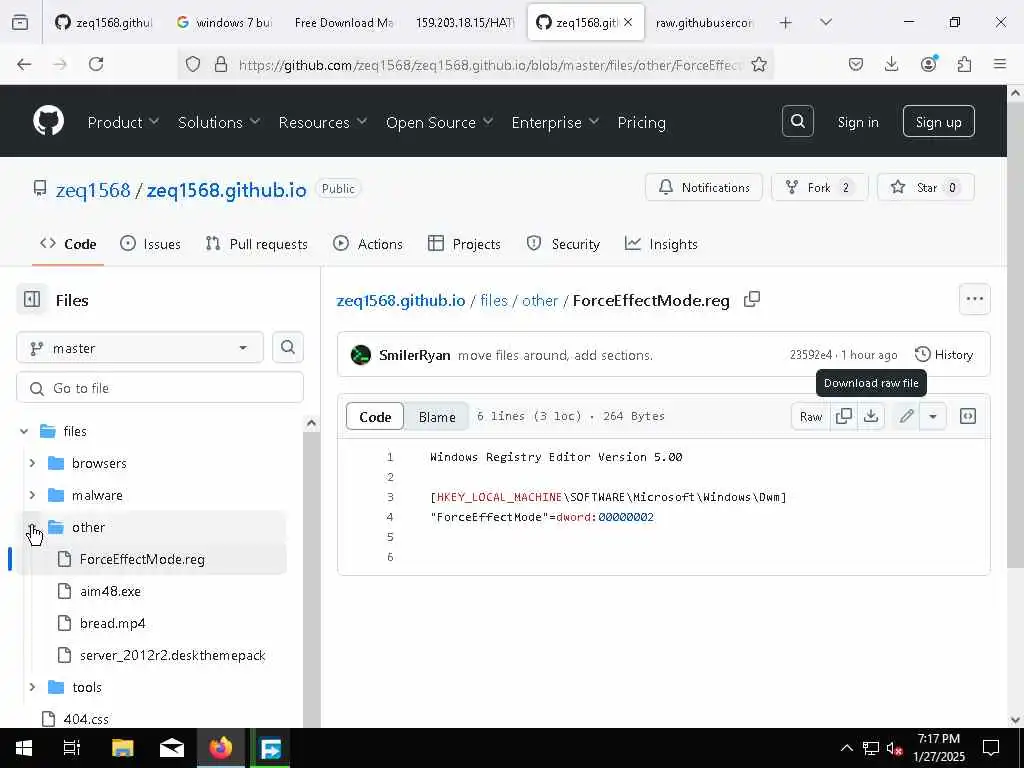
Task: Bookmark this page with the star icon
Action: (x=758, y=64)
